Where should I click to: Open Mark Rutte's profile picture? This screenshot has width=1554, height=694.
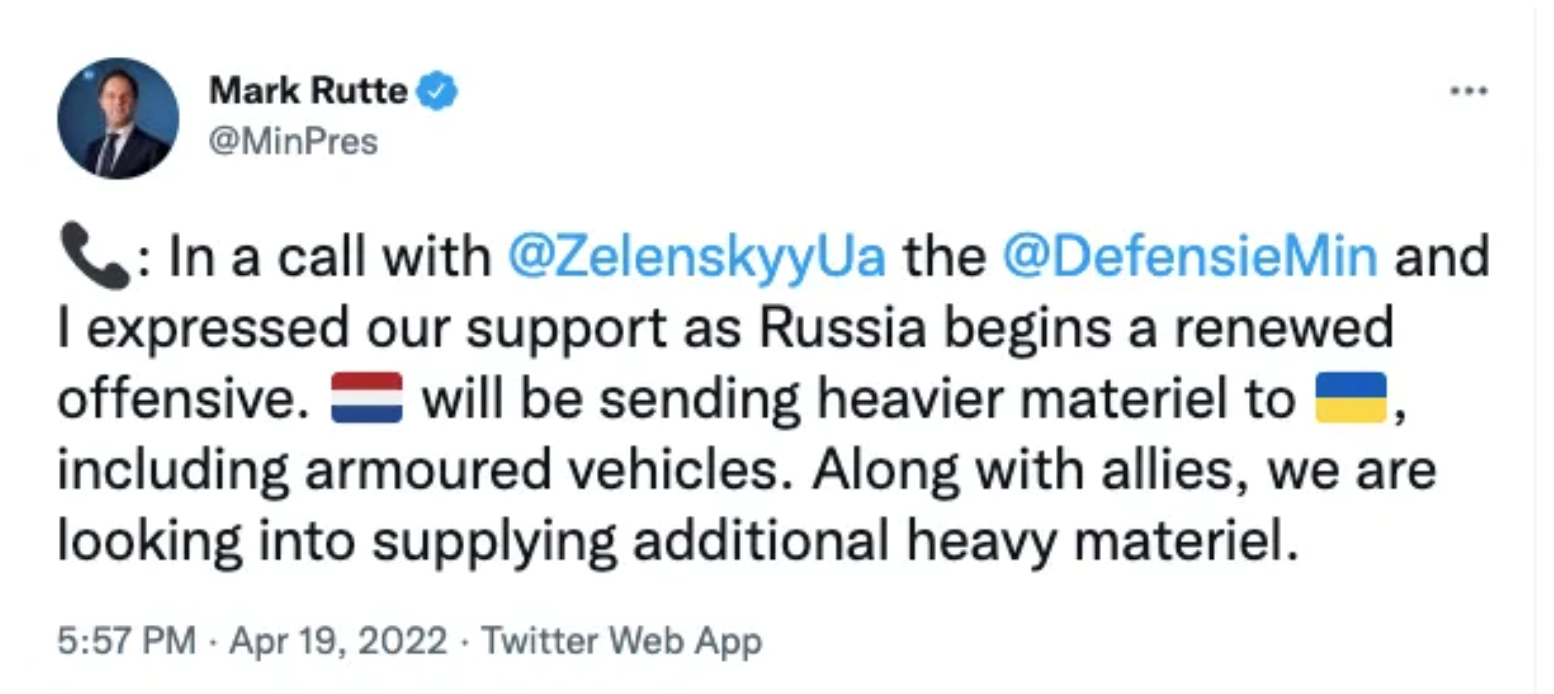(118, 118)
